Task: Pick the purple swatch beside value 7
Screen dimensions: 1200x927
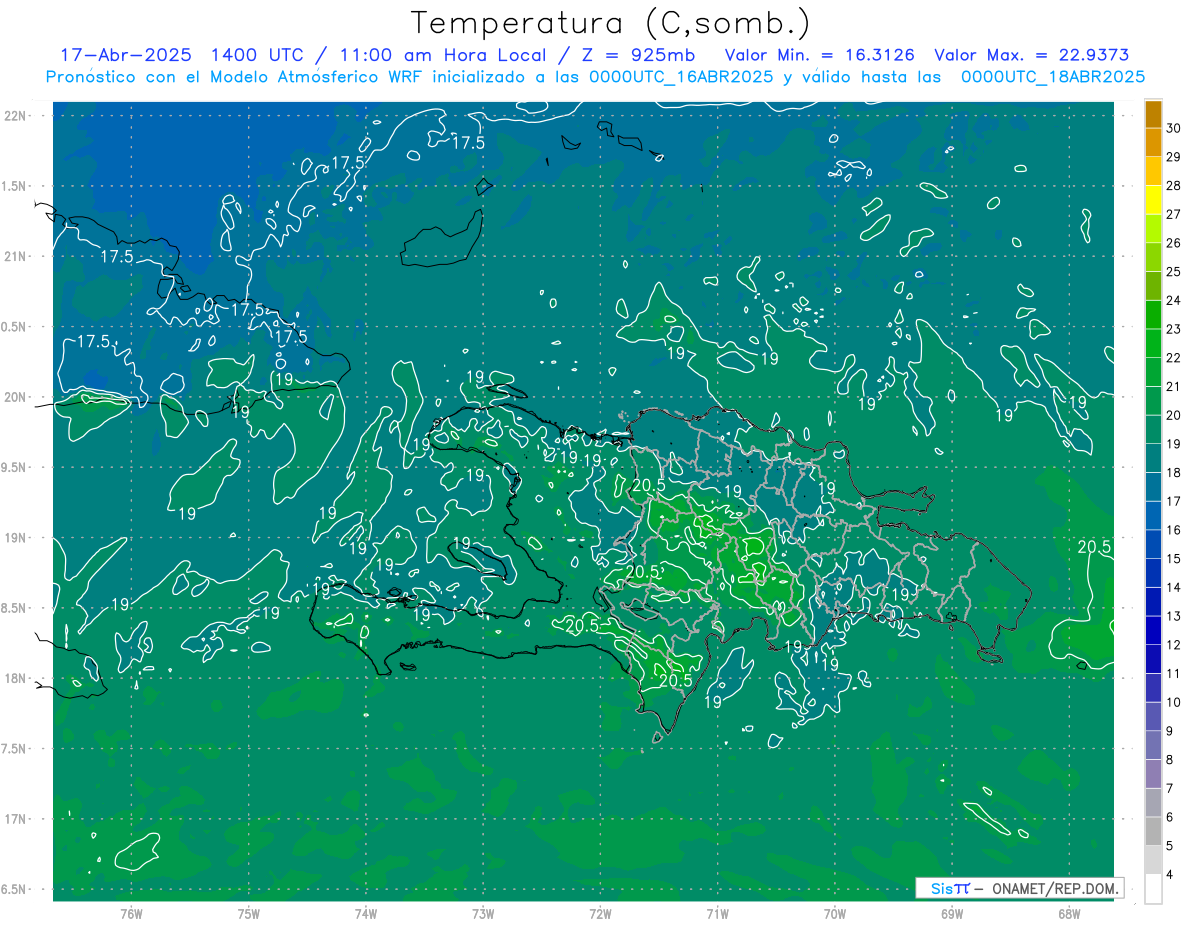Action: (1153, 774)
